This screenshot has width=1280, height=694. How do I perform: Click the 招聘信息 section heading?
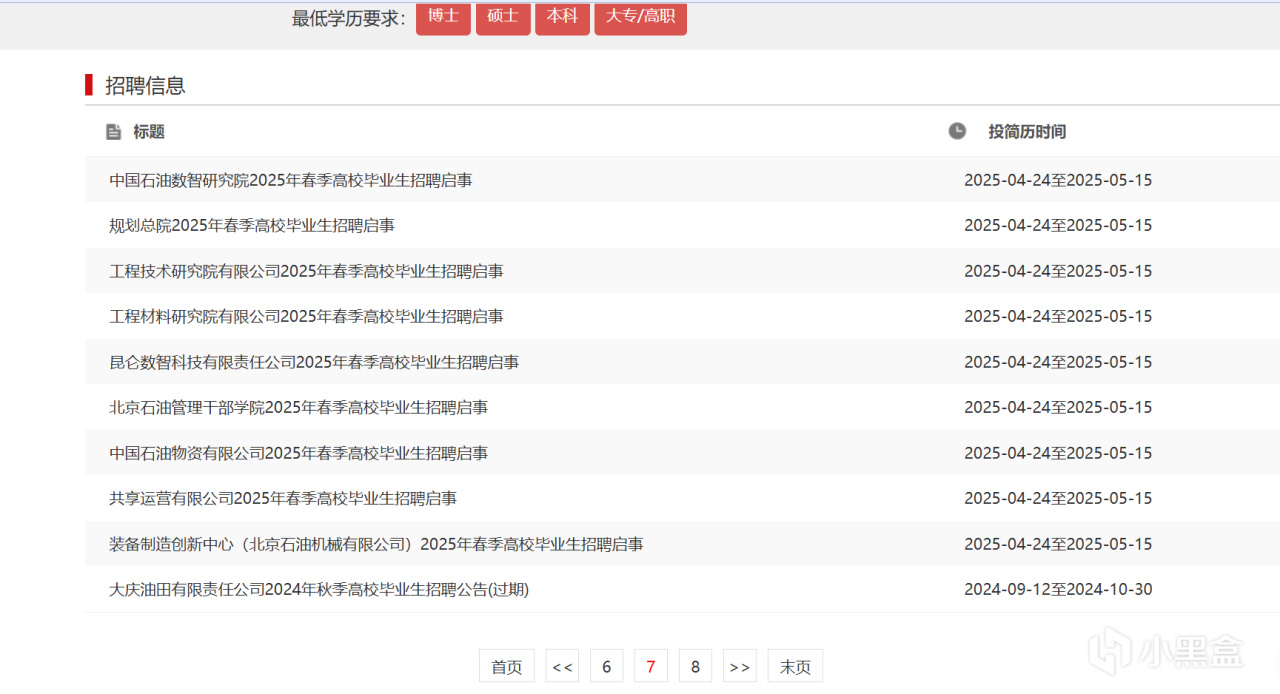[x=145, y=85]
